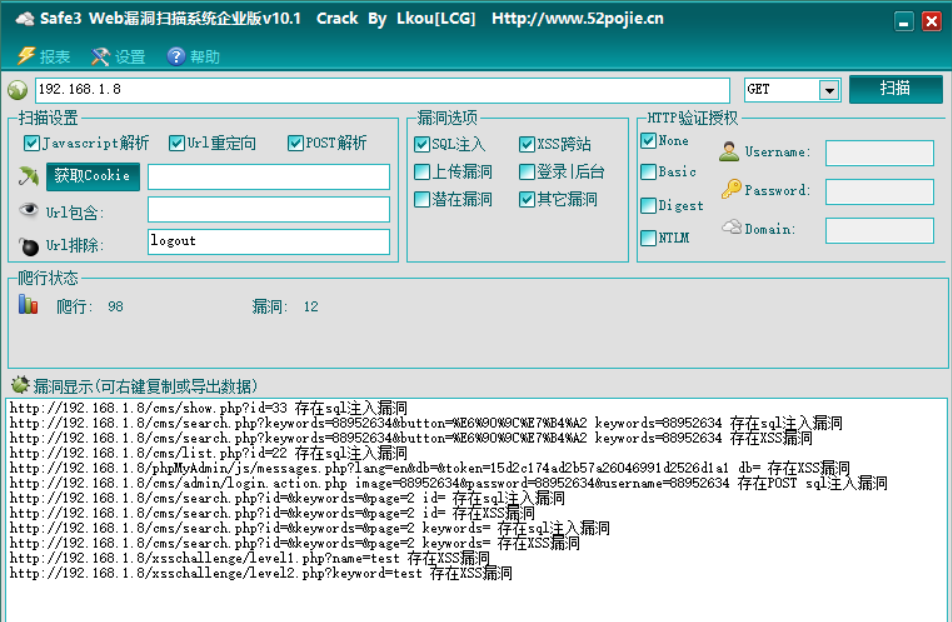
Task: Click the Password input field
Action: click(879, 192)
